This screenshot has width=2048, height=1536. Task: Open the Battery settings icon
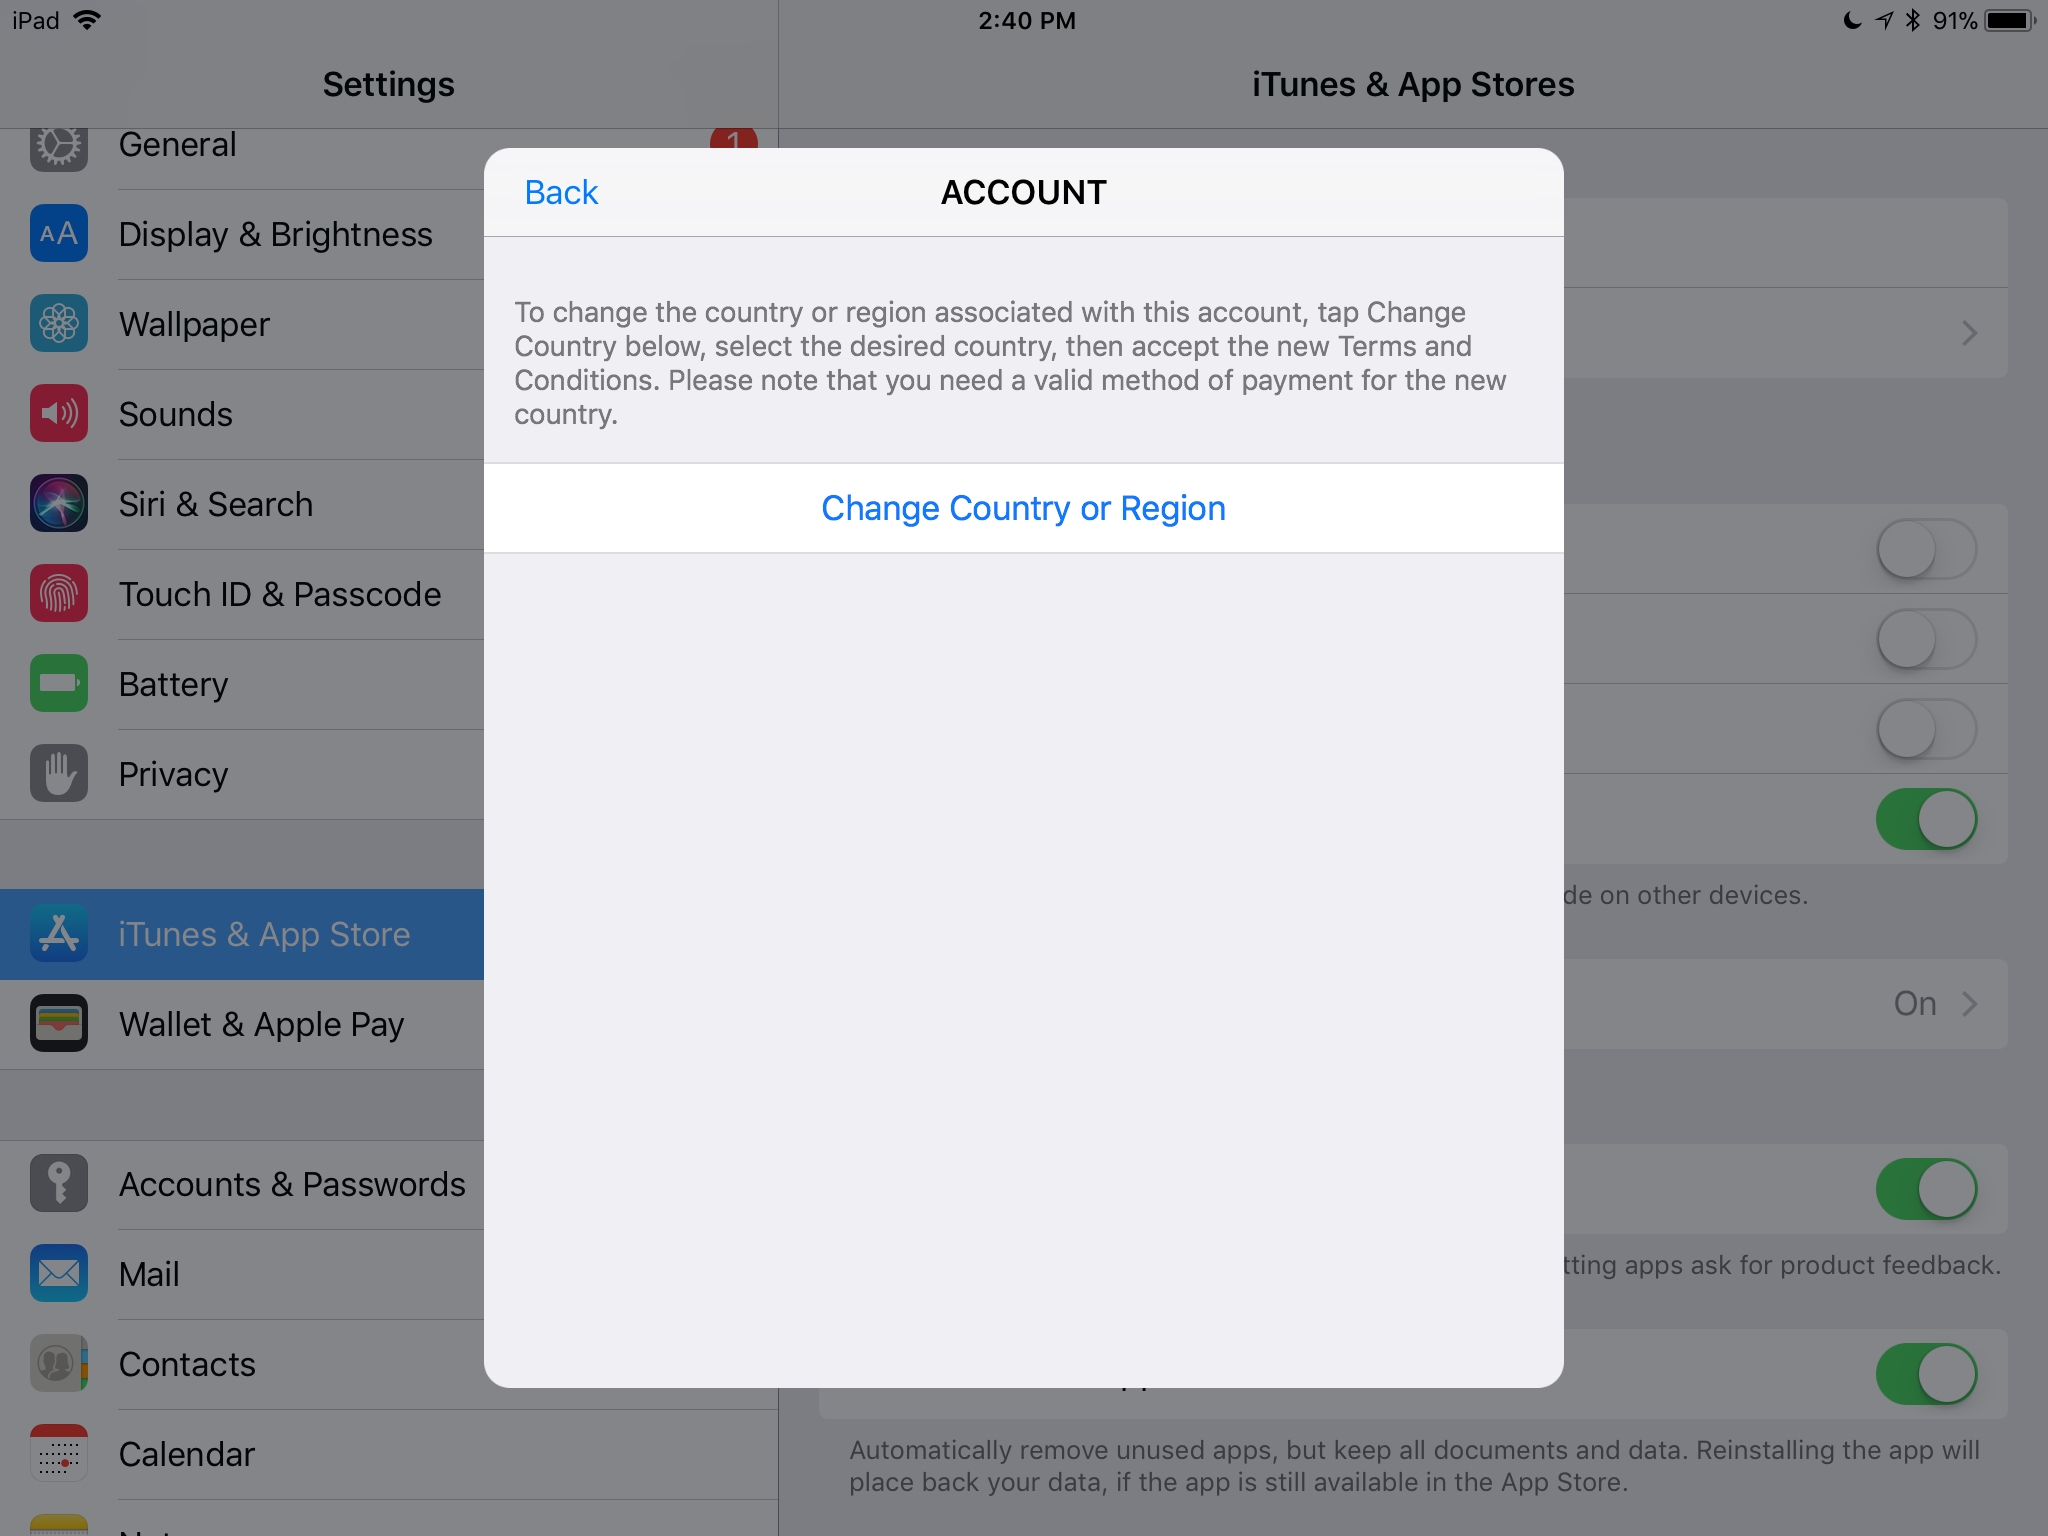60,686
